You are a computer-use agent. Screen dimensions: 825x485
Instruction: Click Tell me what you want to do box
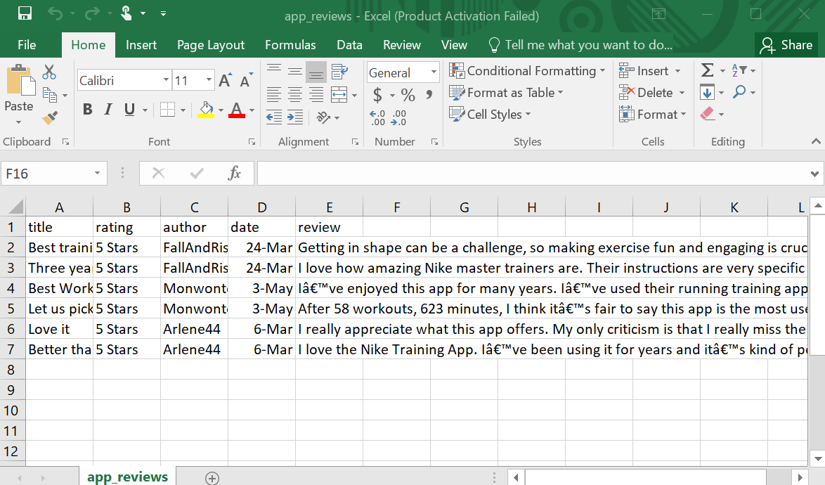click(581, 45)
